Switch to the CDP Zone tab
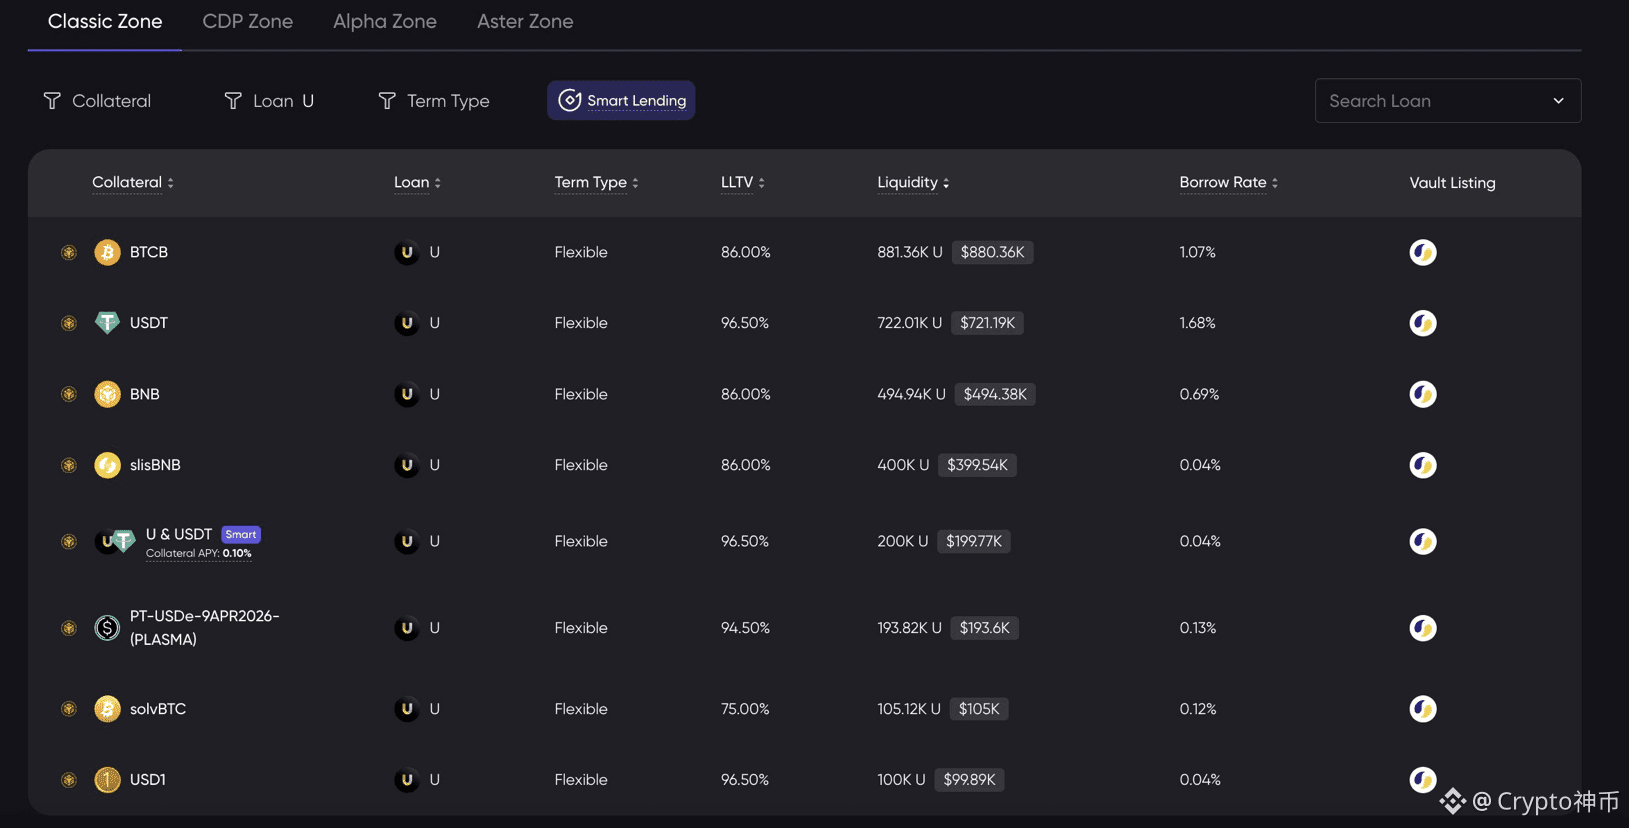Viewport: 1629px width, 828px height. tap(247, 22)
